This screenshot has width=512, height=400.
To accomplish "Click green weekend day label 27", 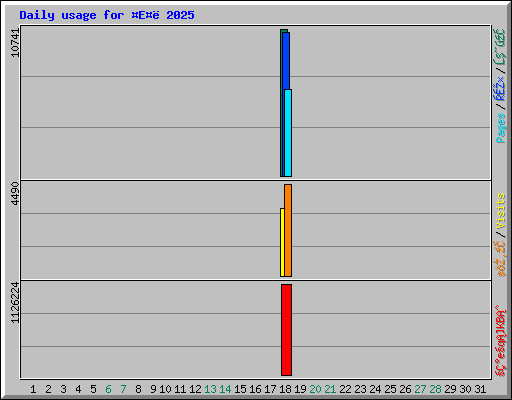I will tap(420, 389).
